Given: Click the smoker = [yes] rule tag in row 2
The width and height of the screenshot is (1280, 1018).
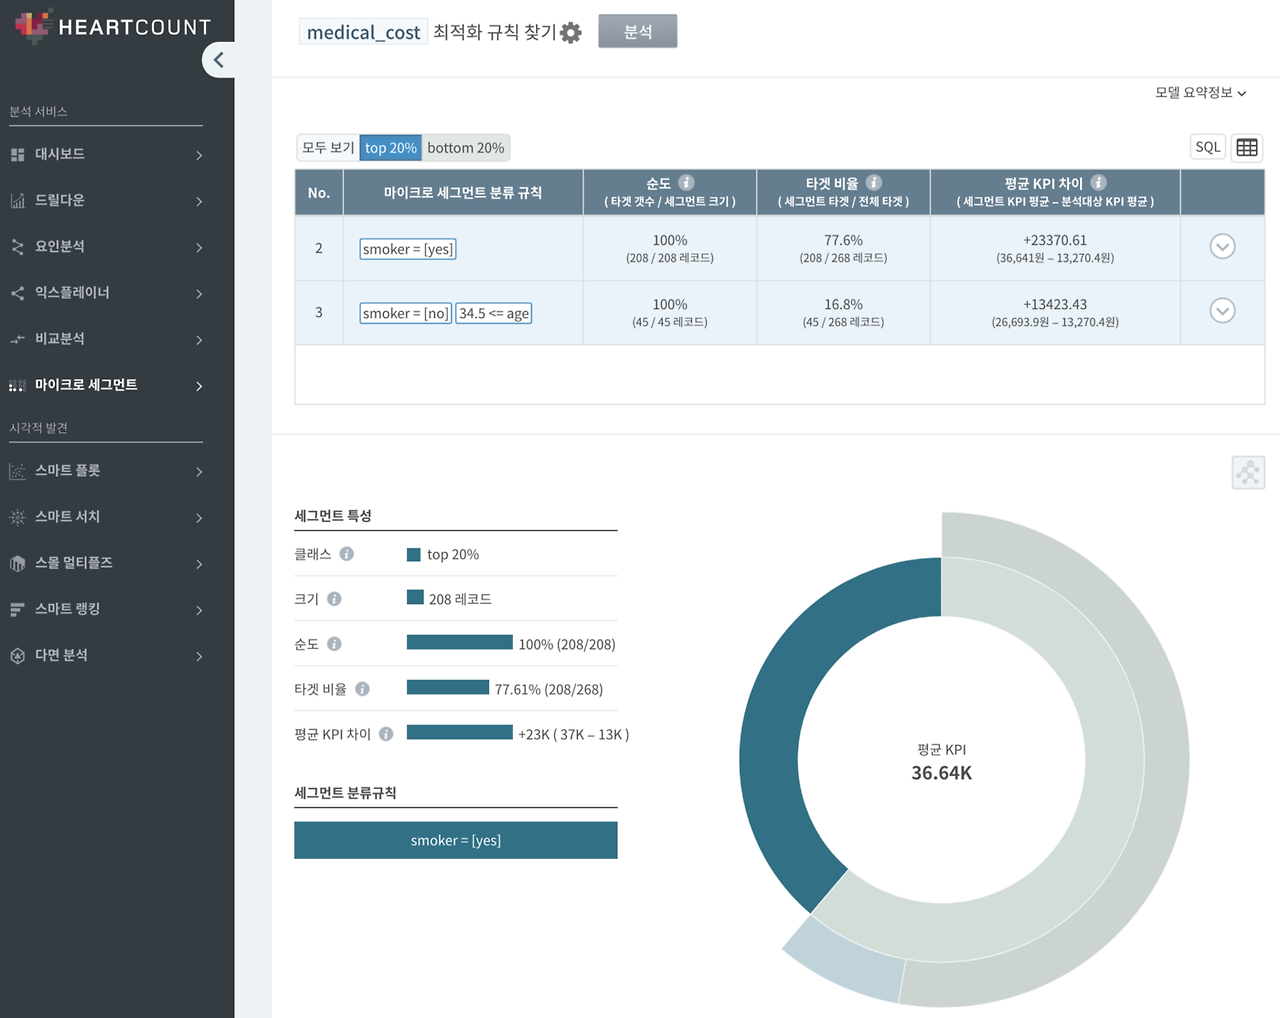Looking at the screenshot, I should 408,249.
